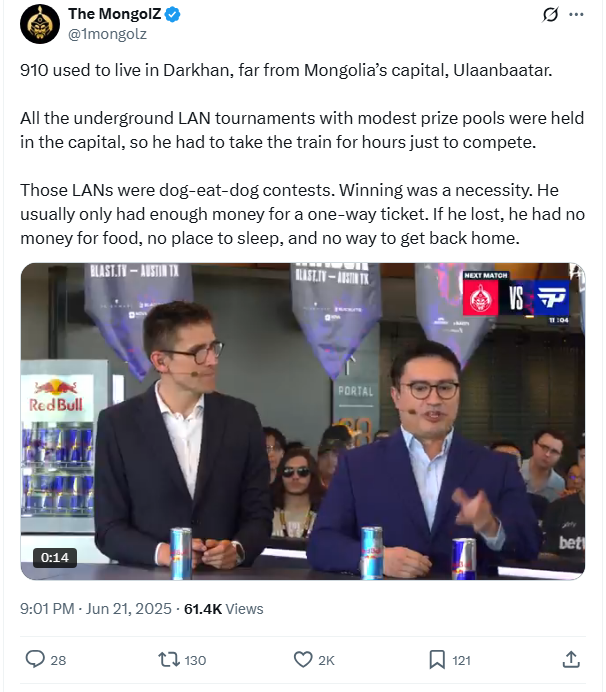Like the tweet with heart icon
The height and width of the screenshot is (692, 606).
[303, 660]
